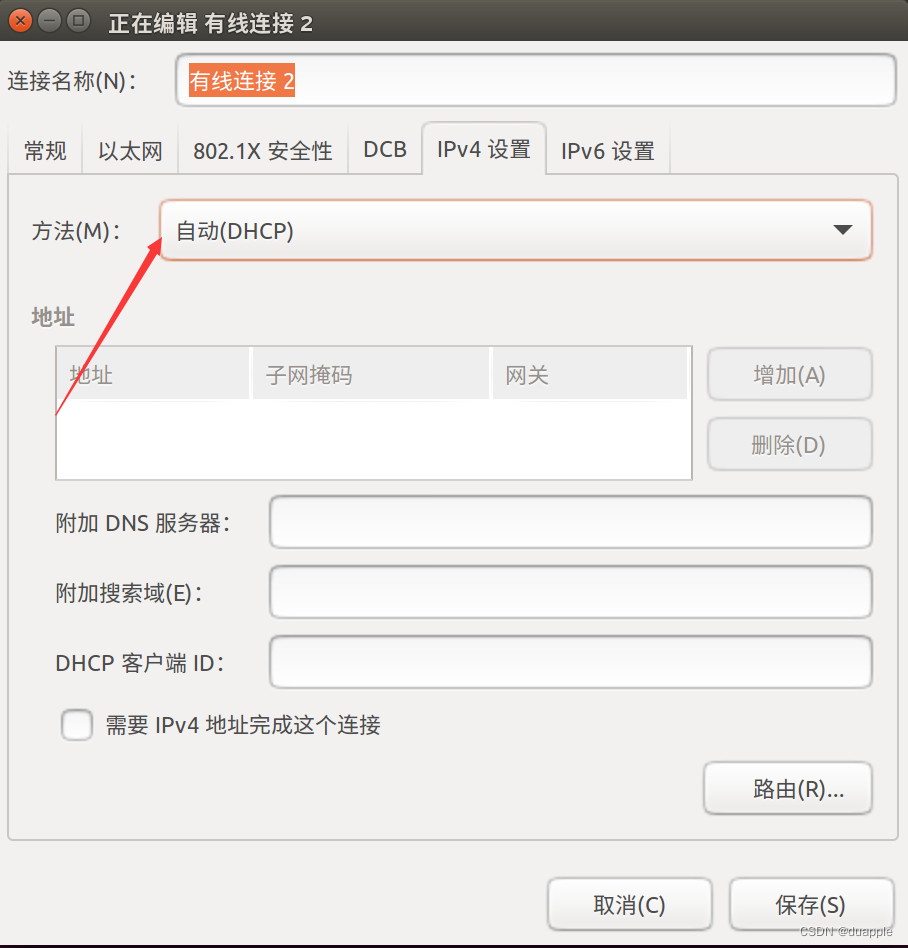Focus the DHCP 客户端 ID field

571,662
